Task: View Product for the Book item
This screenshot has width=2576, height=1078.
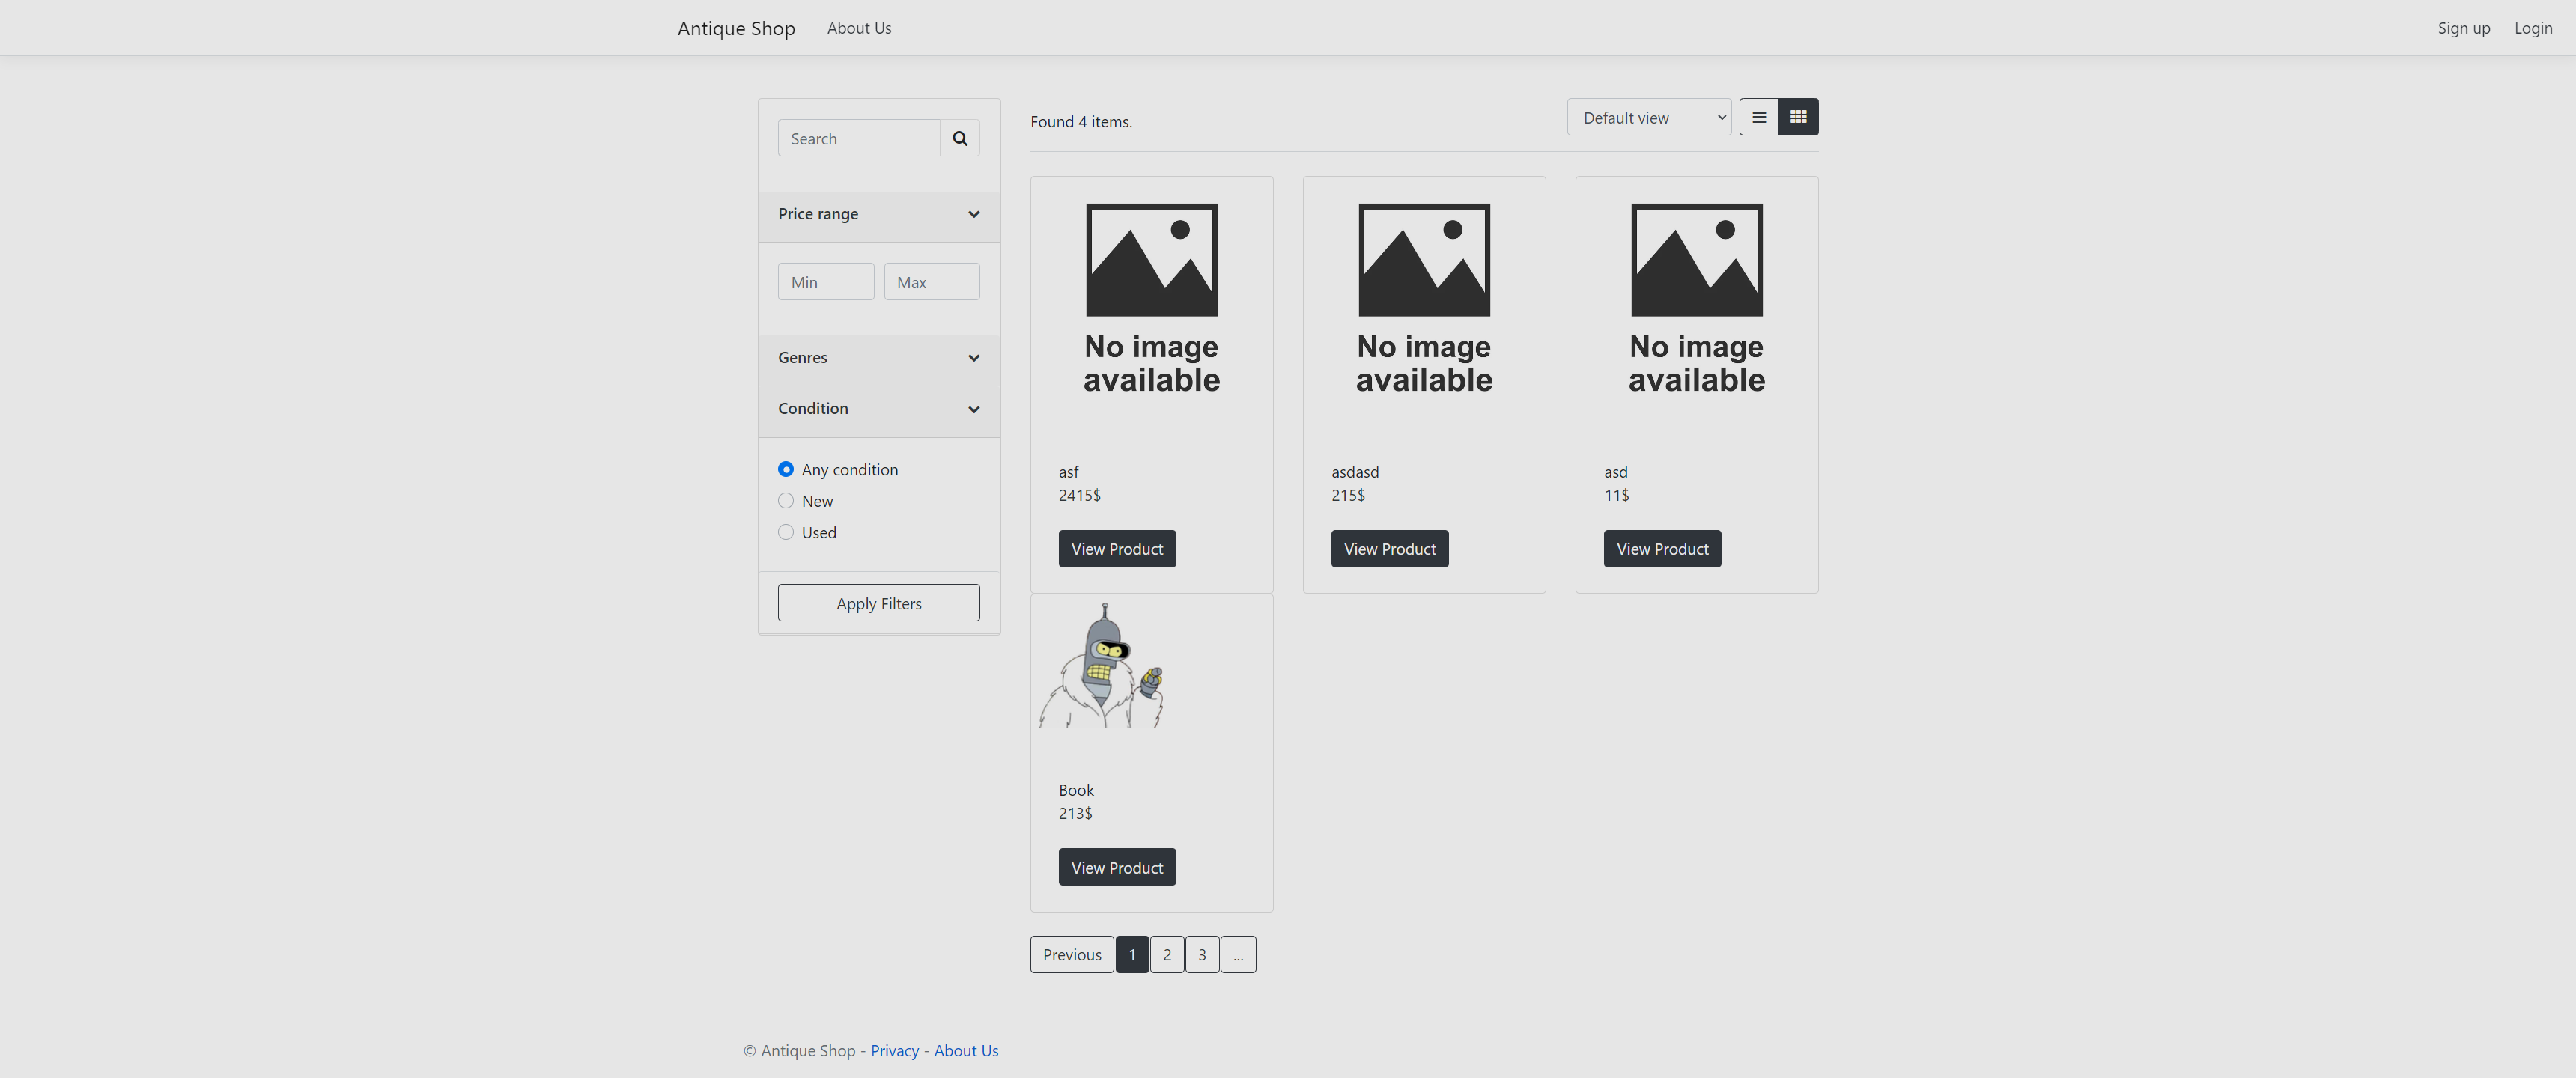Action: pos(1116,867)
